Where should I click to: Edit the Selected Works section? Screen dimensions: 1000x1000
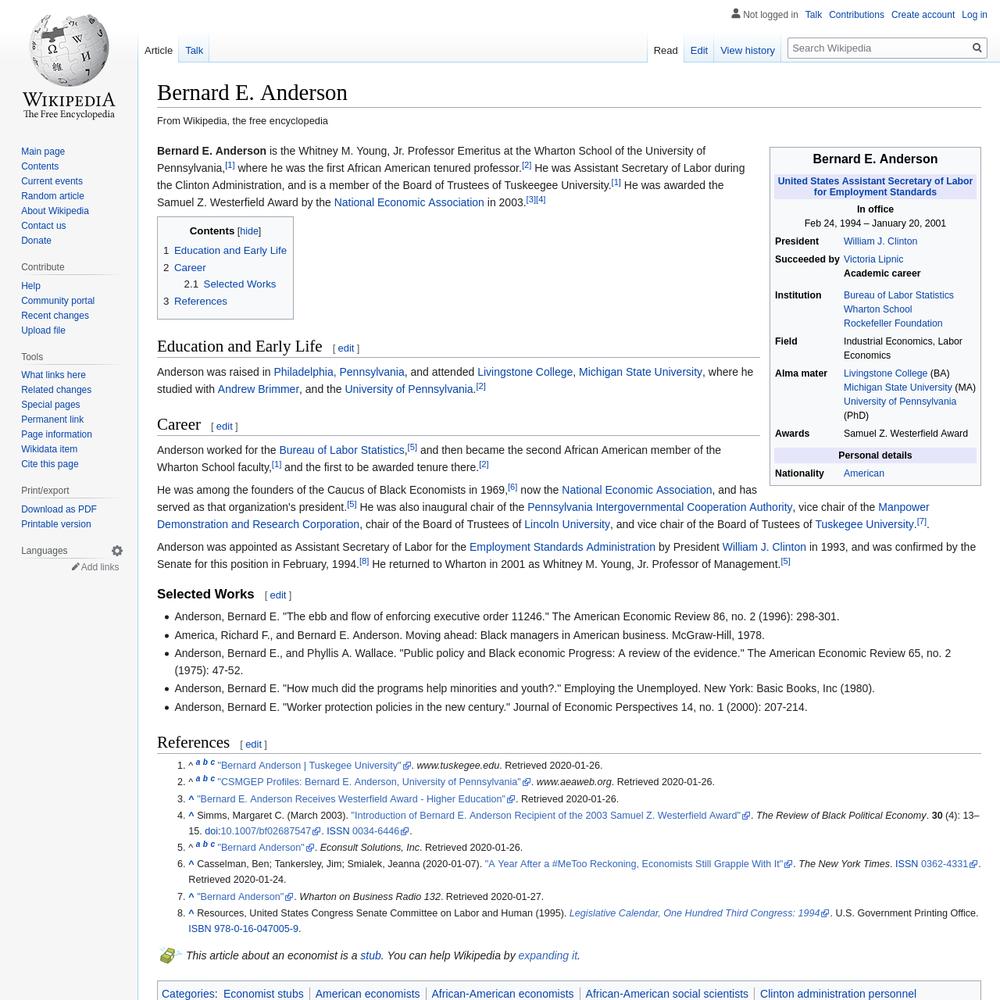tap(278, 595)
